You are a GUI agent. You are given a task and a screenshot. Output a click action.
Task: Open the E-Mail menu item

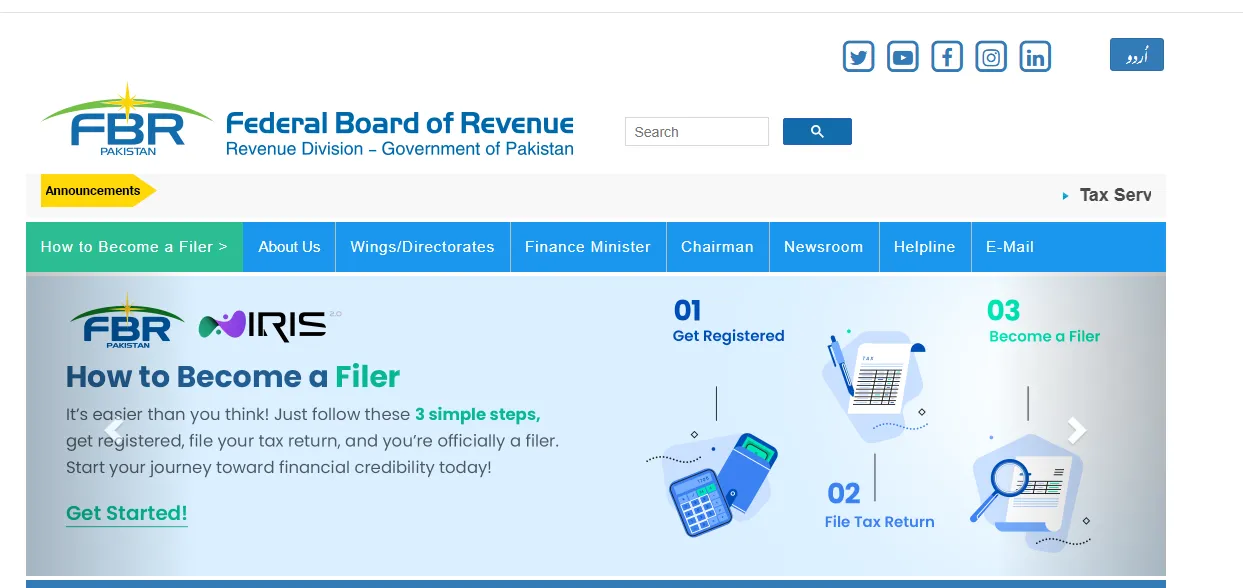(x=1010, y=247)
